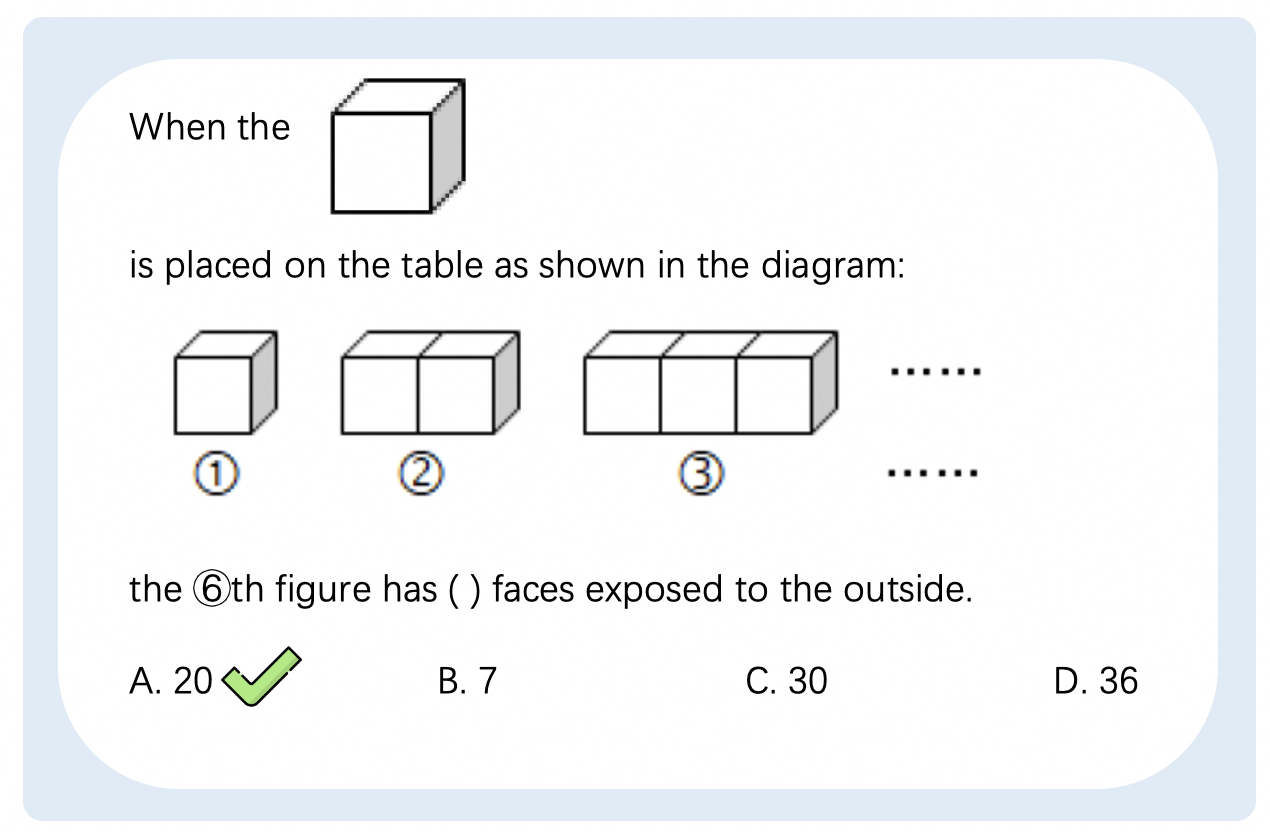The height and width of the screenshot is (832, 1270).
Task: Click the lower ellipsis dots beside the labels
Action: coord(934,472)
